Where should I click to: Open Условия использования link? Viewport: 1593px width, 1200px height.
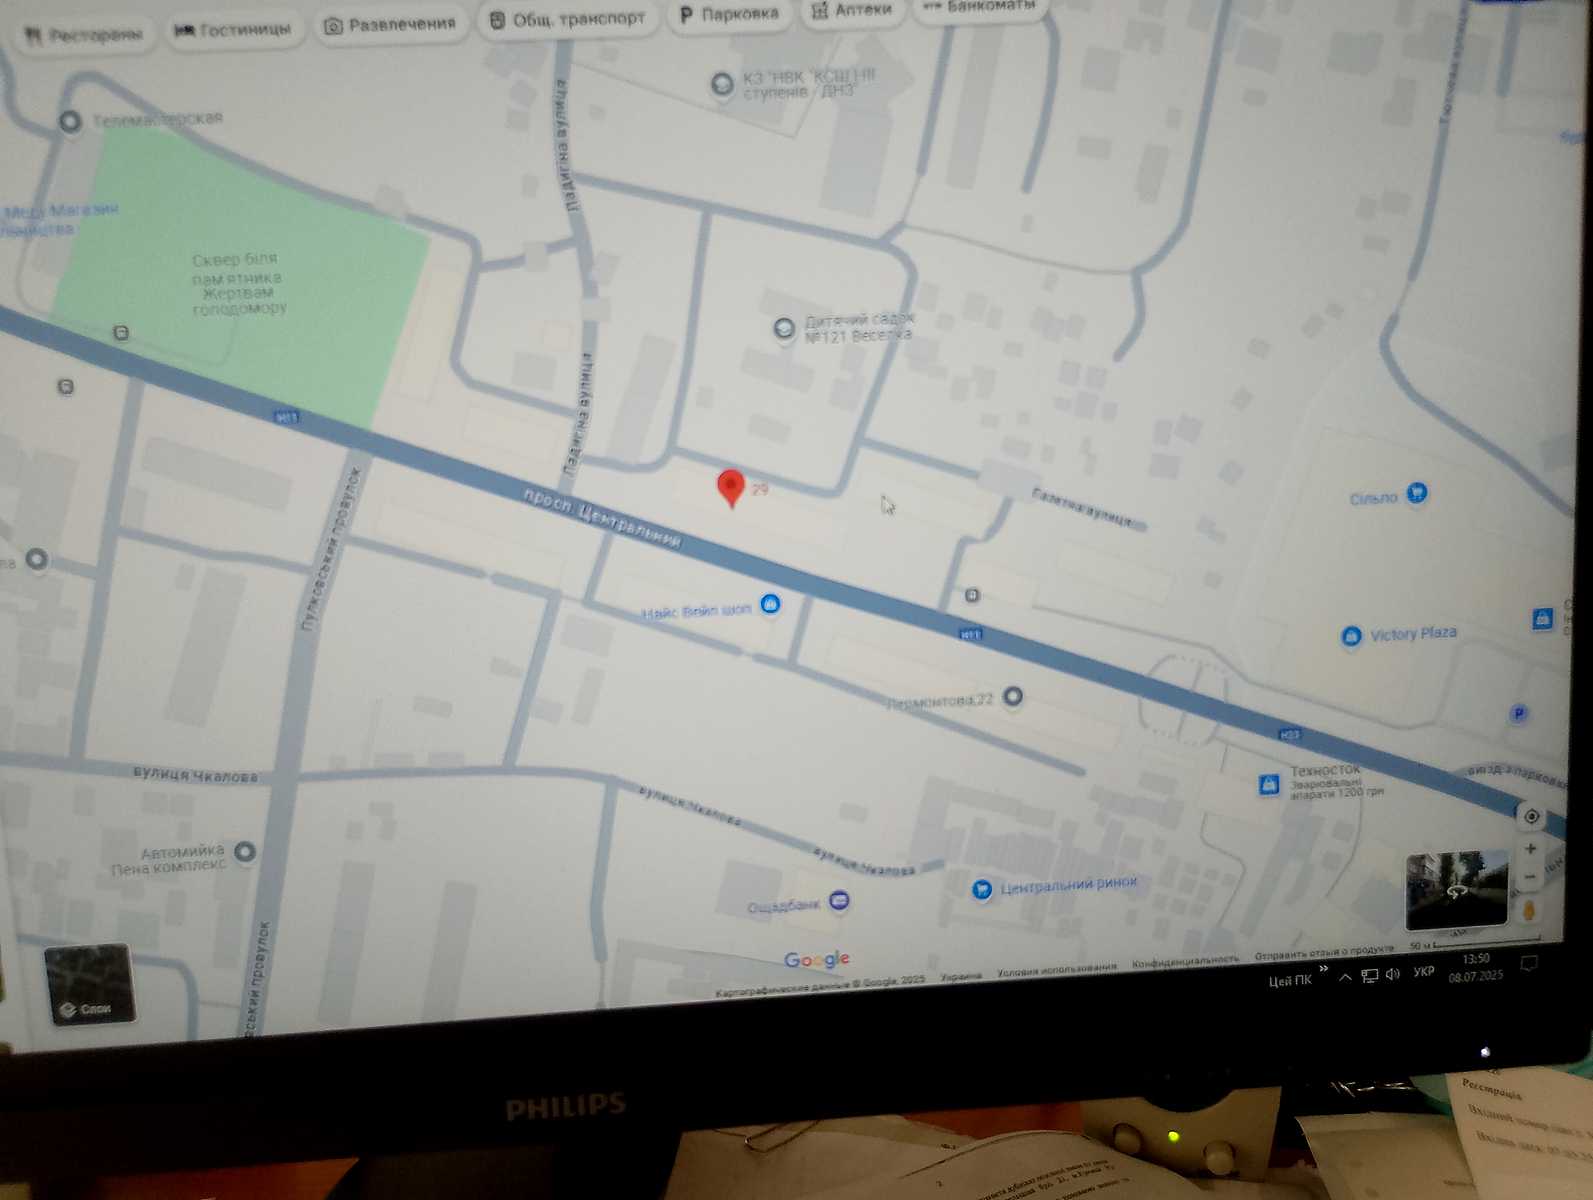tap(1056, 968)
